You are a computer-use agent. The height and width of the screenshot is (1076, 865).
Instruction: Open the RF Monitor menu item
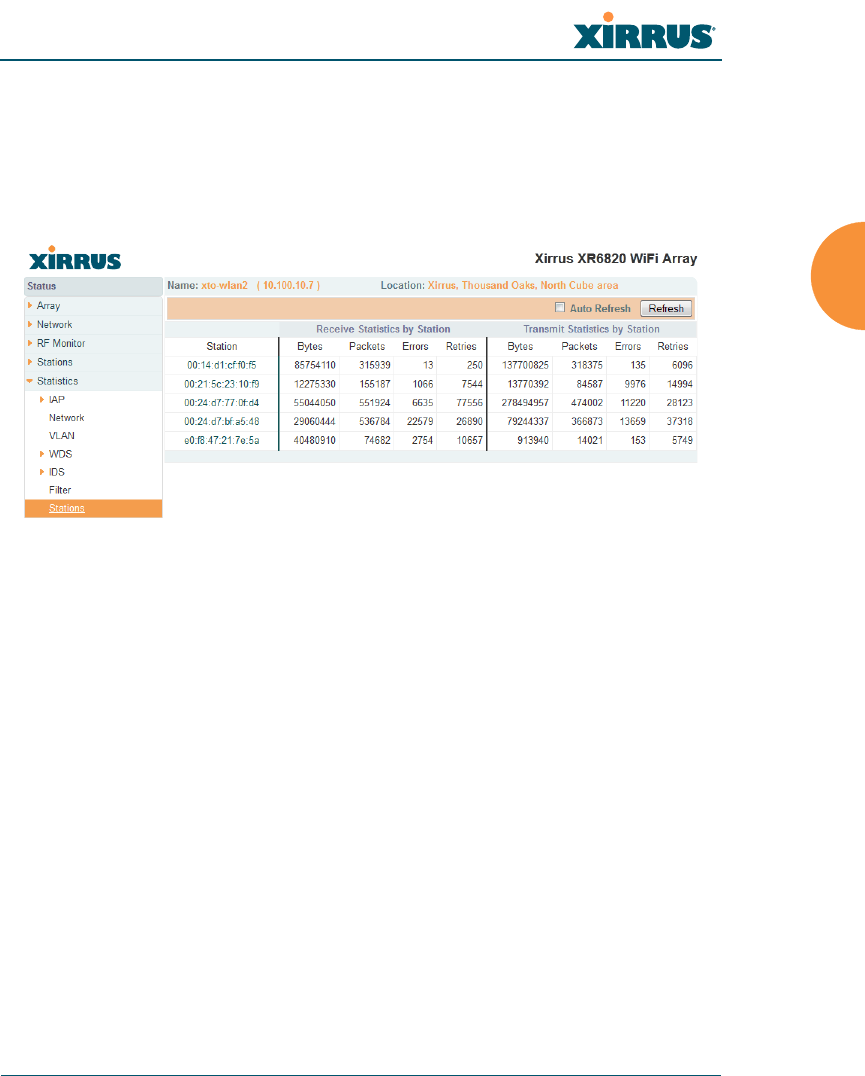point(61,343)
